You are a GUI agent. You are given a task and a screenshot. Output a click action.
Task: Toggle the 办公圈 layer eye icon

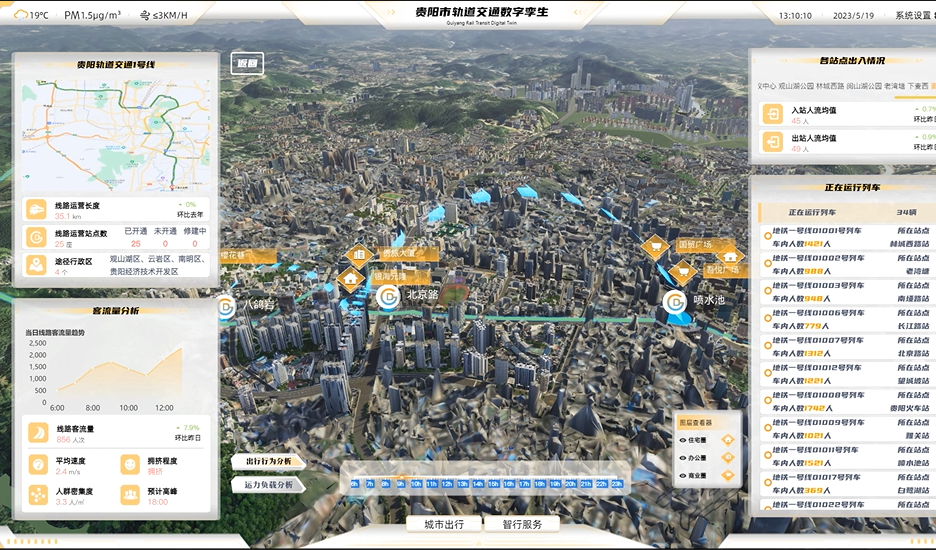(x=682, y=458)
